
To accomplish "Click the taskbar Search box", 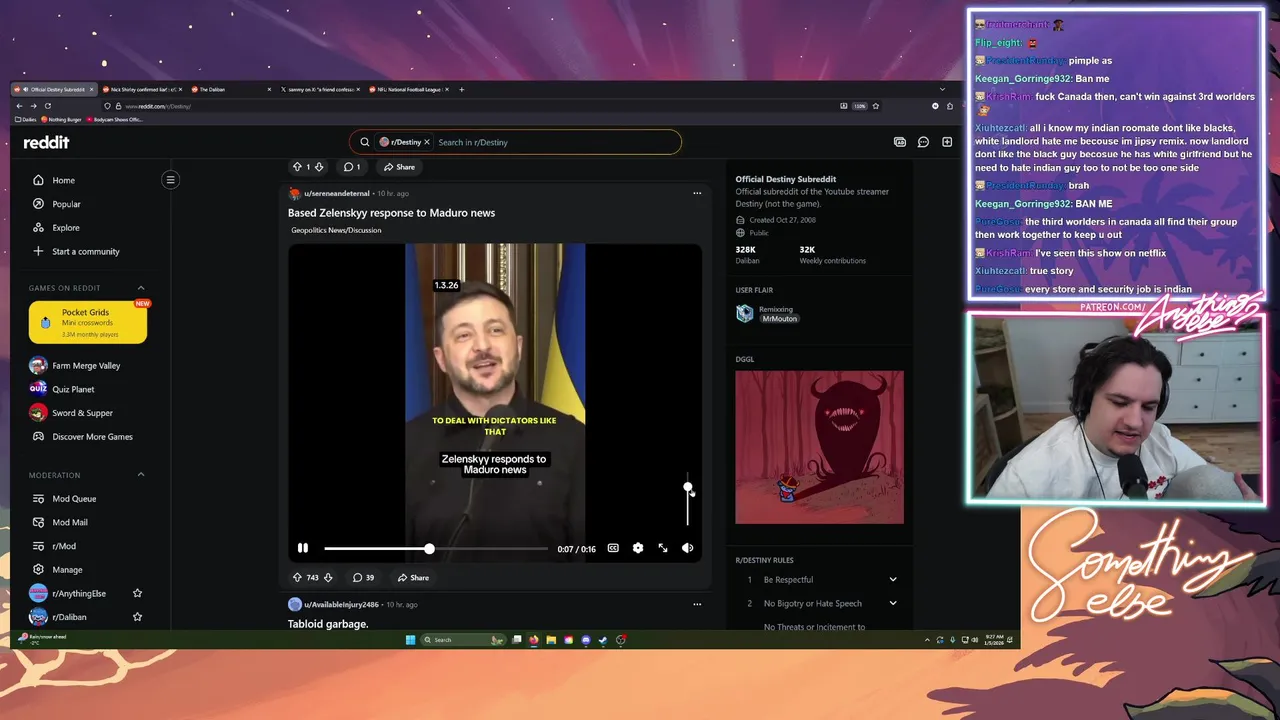I will [x=463, y=640].
